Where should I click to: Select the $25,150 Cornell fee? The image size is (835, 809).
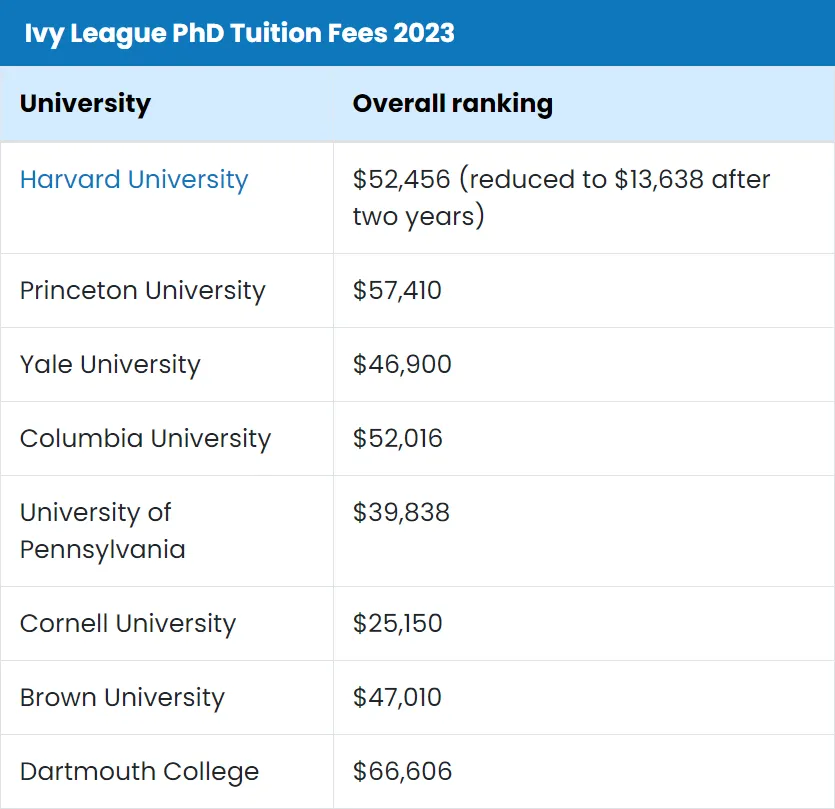[x=398, y=624]
